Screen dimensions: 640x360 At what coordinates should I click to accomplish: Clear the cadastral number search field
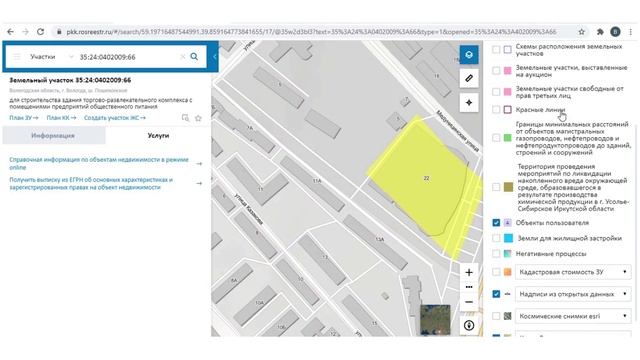pos(182,57)
